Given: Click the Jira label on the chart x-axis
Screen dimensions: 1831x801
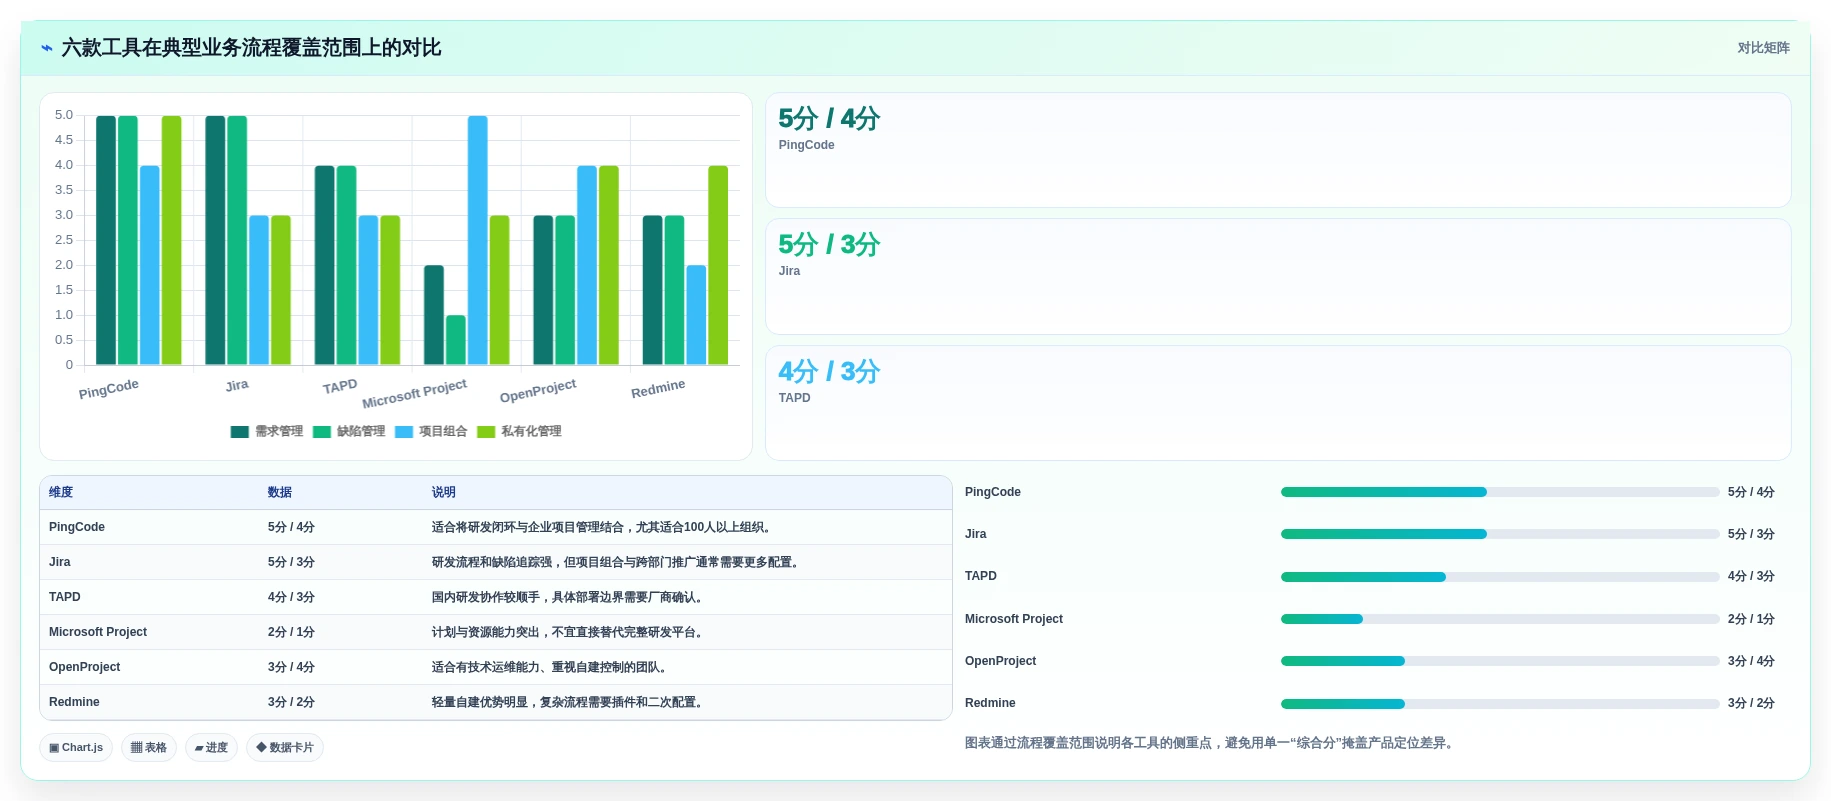Looking at the screenshot, I should point(237,385).
